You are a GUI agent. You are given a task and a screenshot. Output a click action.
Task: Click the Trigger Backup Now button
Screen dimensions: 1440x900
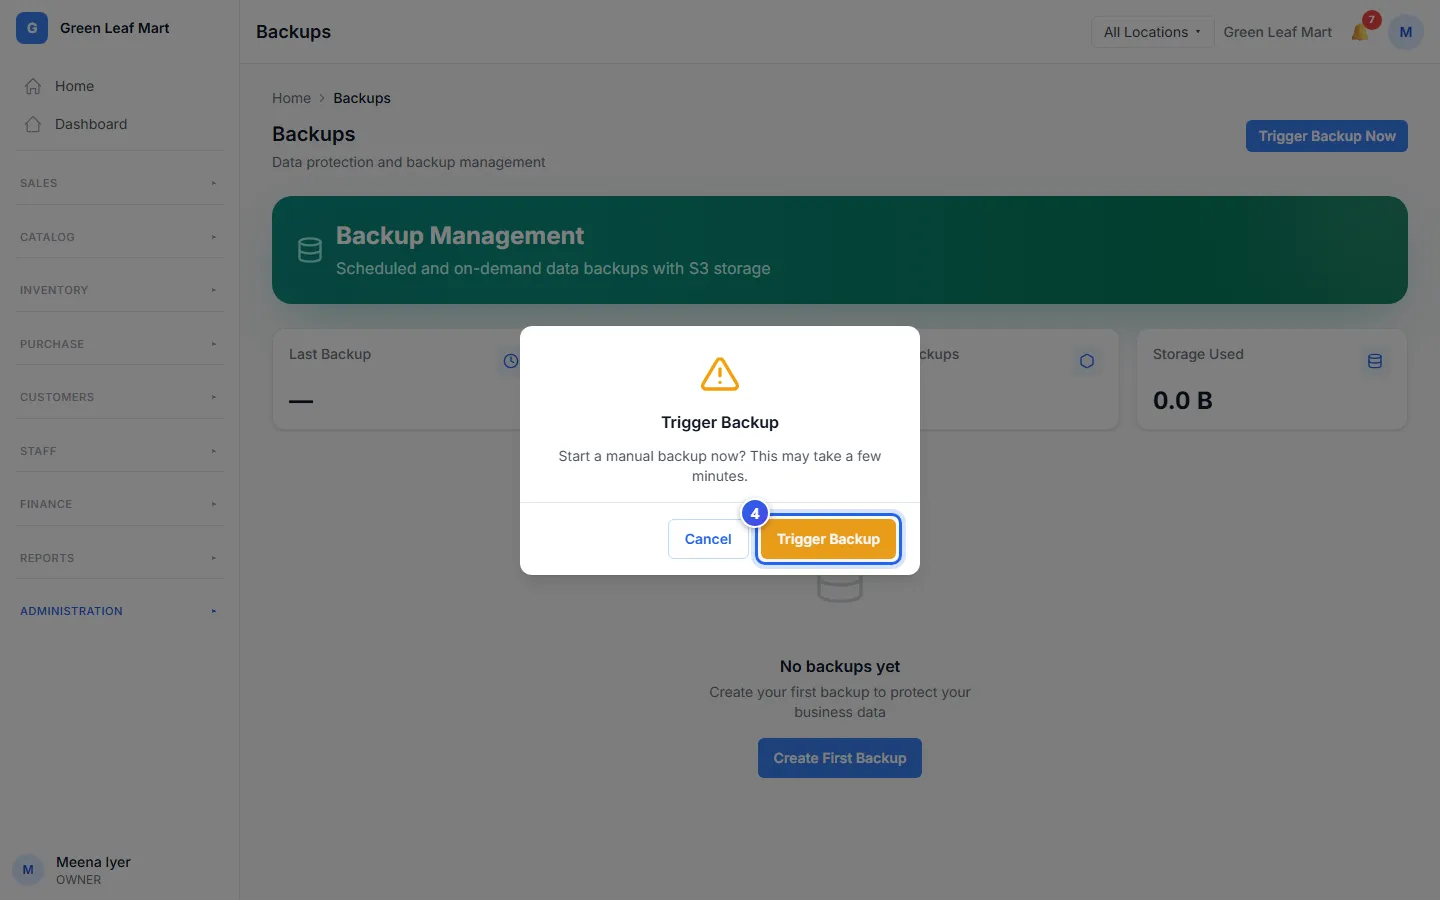(1327, 136)
